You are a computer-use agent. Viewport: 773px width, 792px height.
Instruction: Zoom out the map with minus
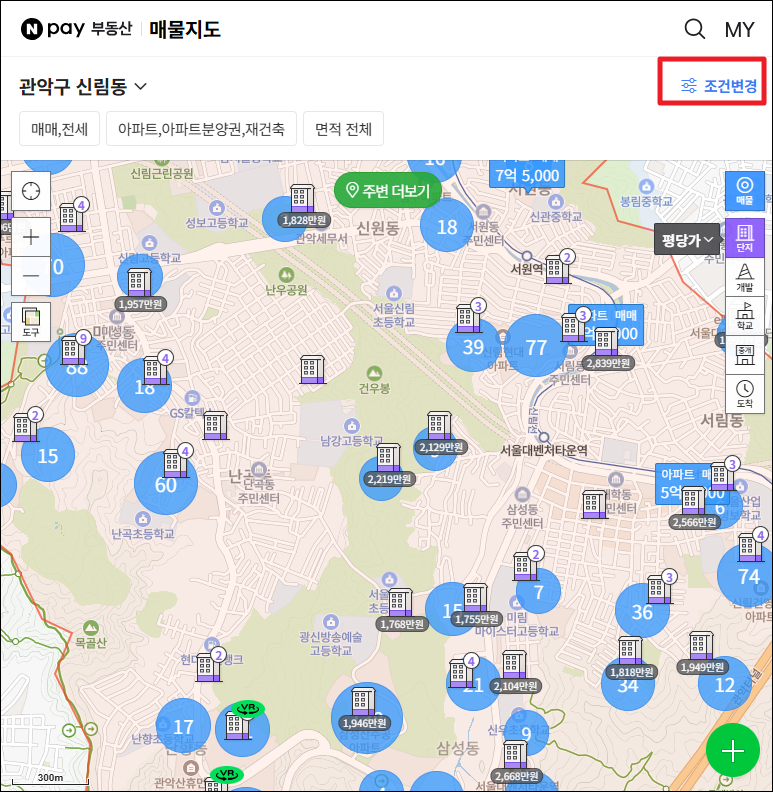[31, 275]
